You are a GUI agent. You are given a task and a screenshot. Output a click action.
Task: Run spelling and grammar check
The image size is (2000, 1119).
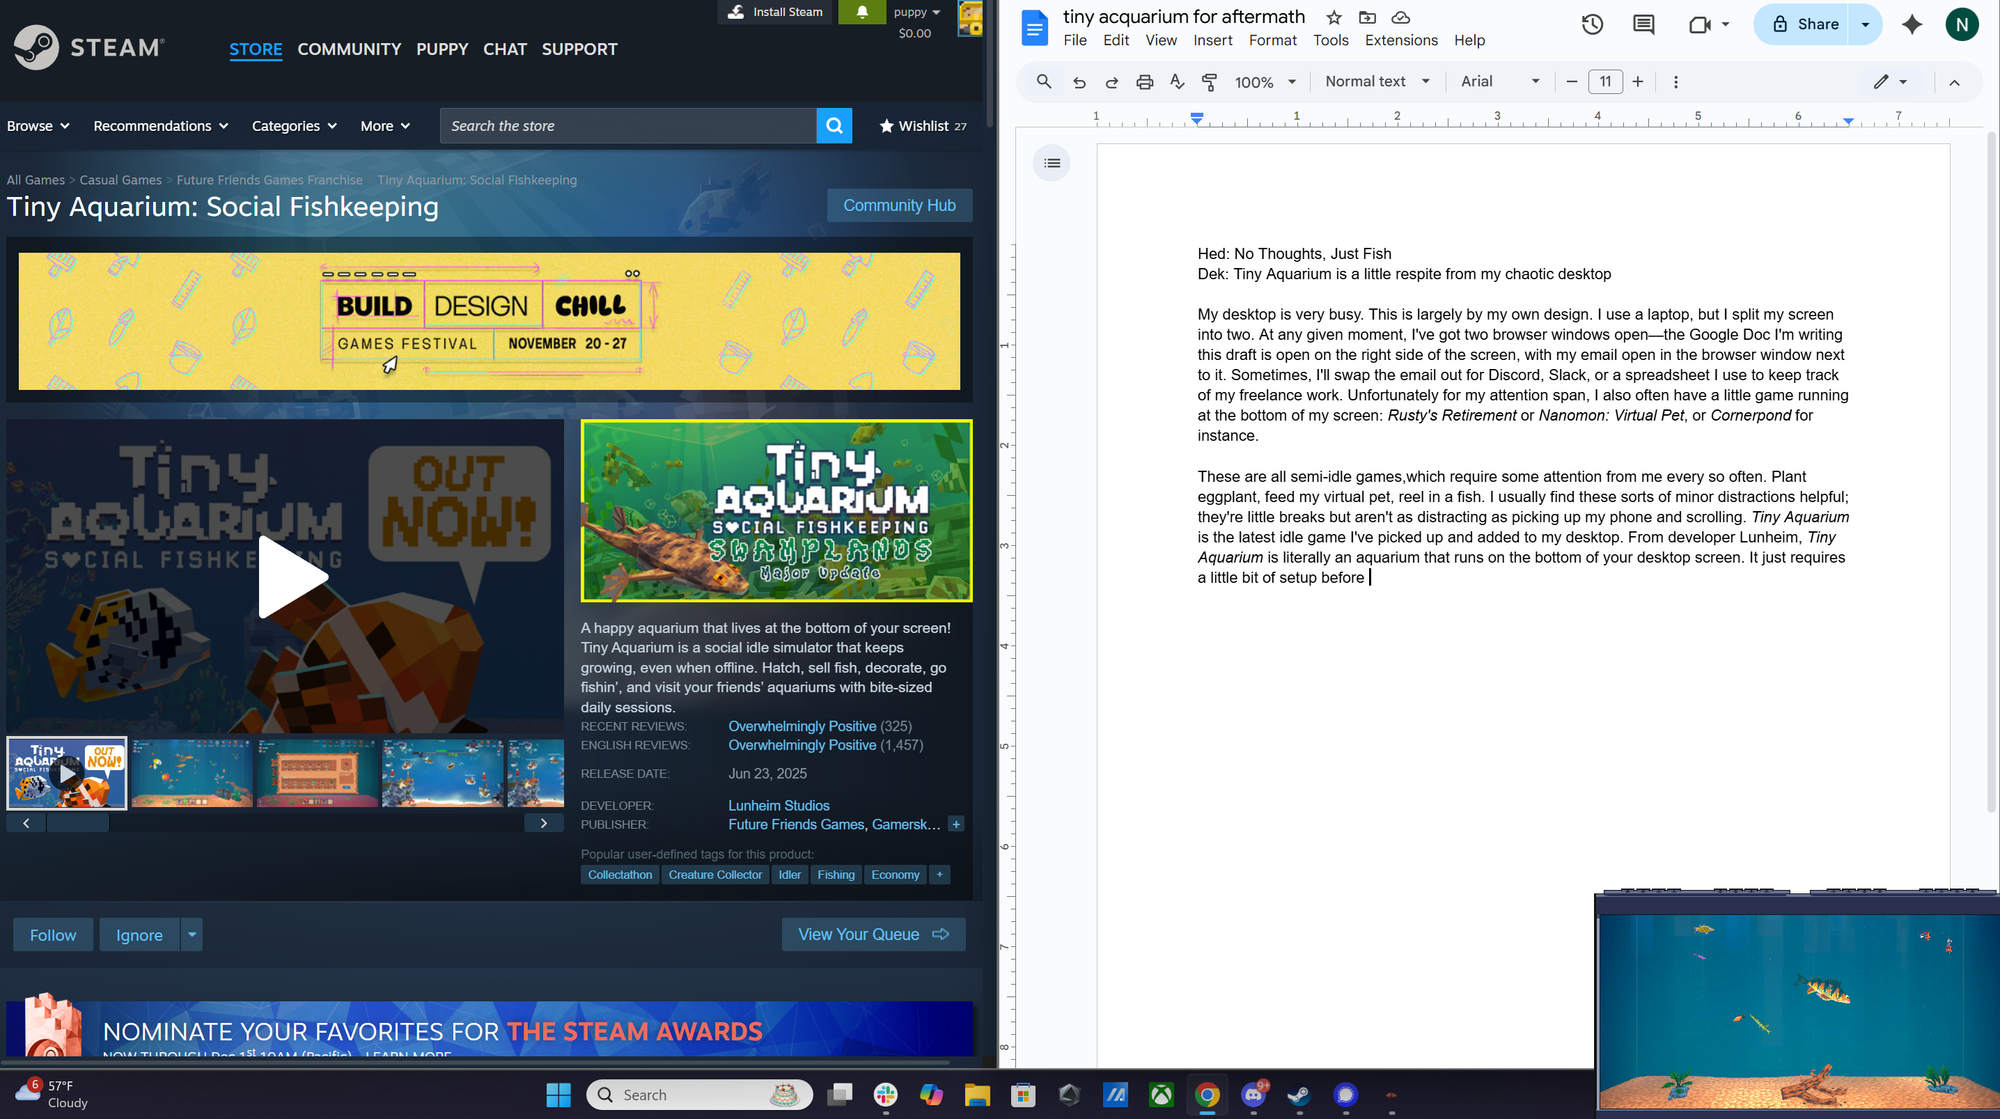(1177, 82)
